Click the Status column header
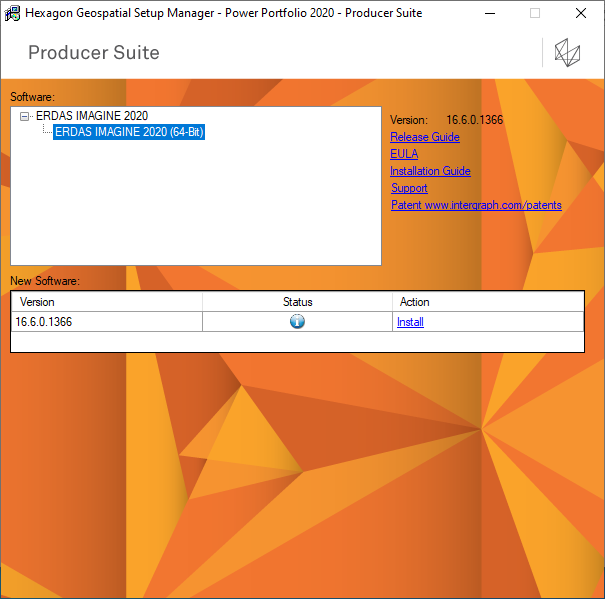 click(297, 302)
